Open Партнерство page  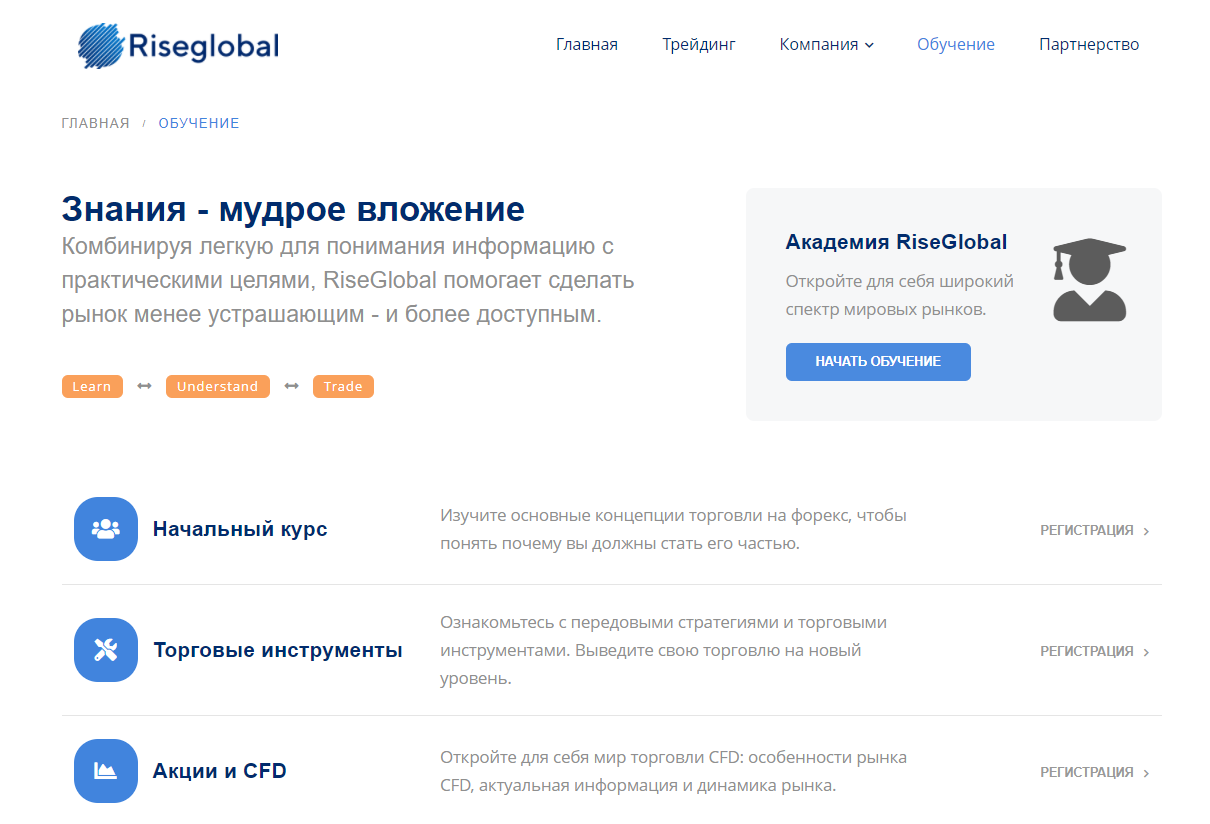click(x=1089, y=44)
